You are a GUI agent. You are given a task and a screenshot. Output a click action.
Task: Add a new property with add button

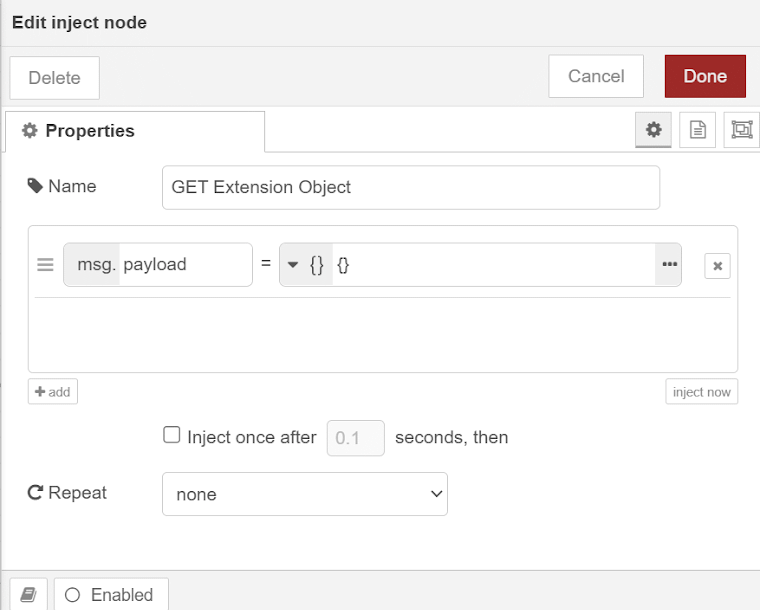click(53, 392)
